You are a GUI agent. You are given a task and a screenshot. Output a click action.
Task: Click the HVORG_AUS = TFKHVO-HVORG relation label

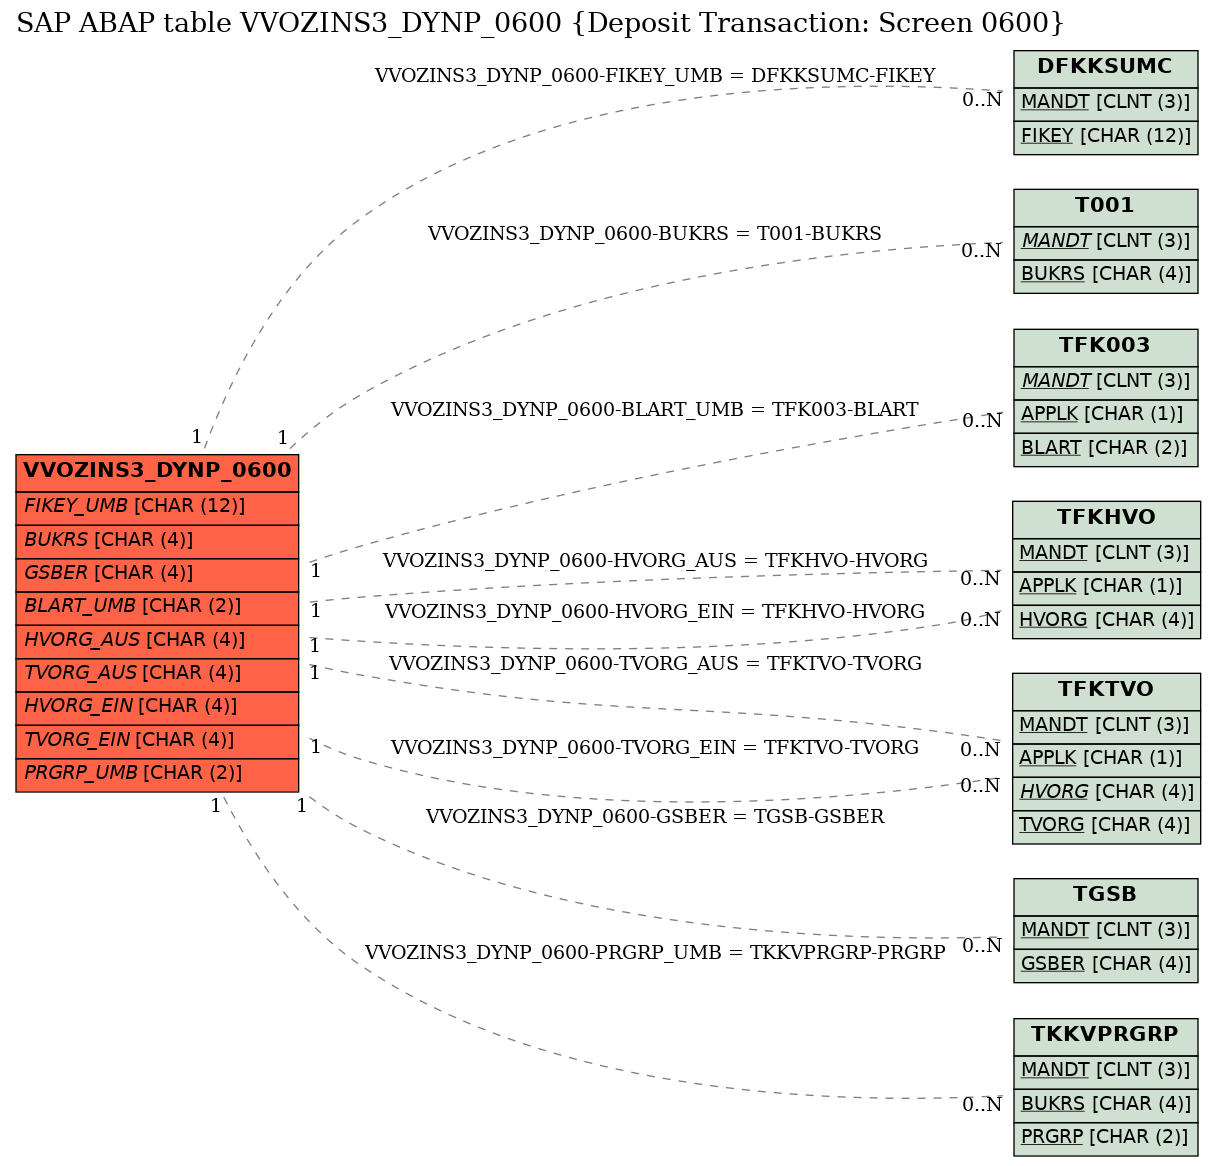pyautogui.click(x=655, y=561)
